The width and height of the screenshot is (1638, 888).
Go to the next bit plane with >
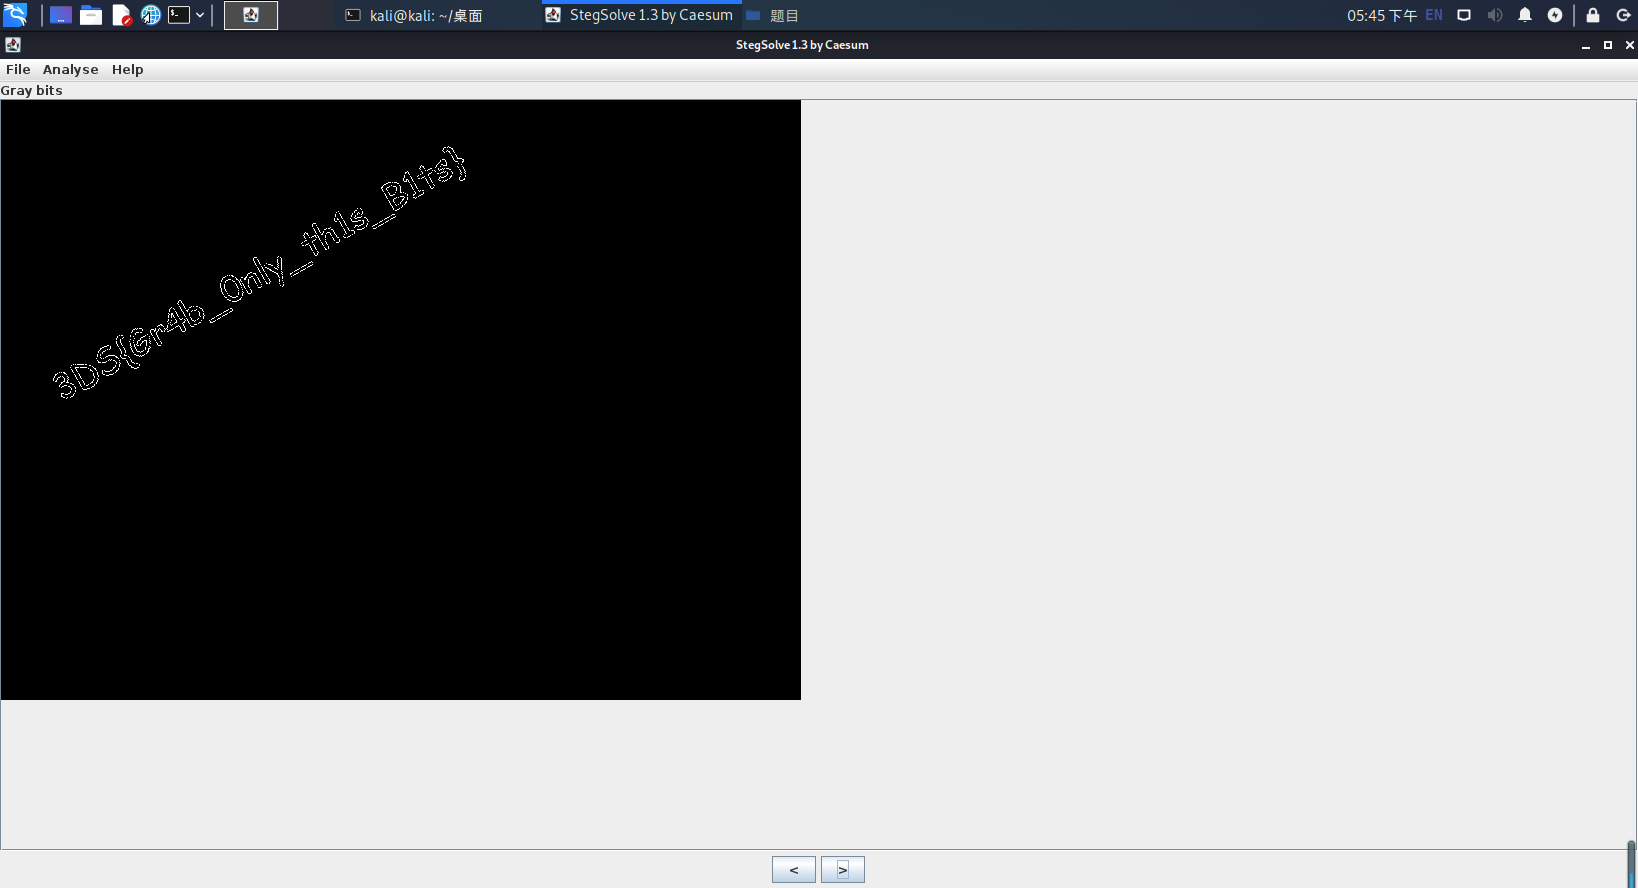pos(843,870)
